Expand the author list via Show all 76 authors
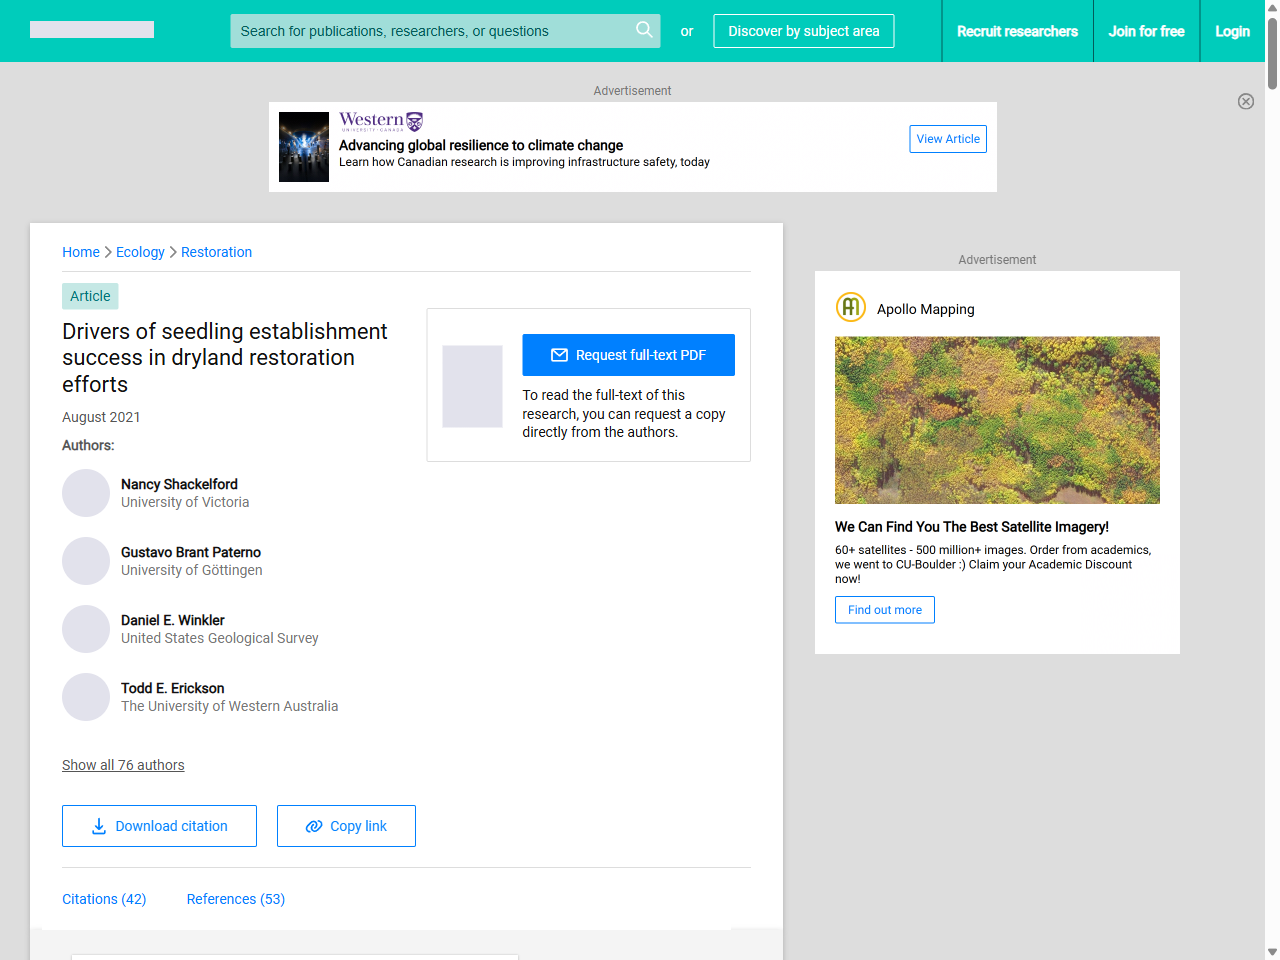 click(x=123, y=765)
